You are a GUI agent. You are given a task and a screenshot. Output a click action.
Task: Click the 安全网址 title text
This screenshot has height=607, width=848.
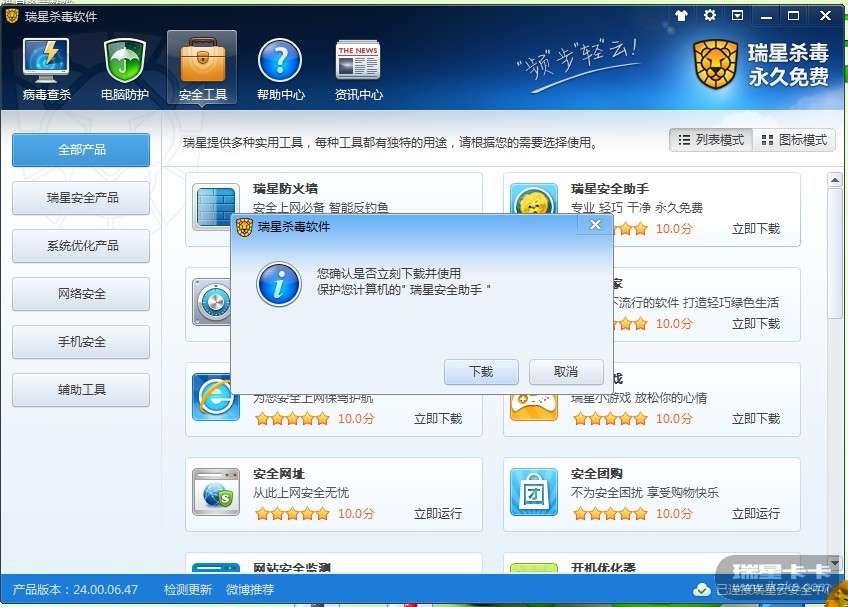(x=279, y=474)
